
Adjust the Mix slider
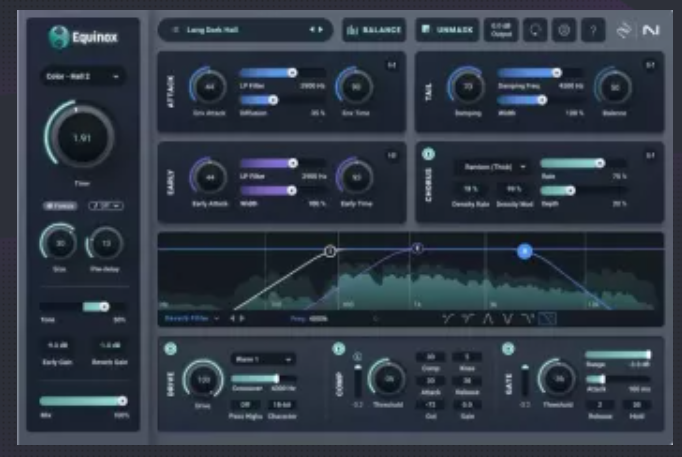83,400
